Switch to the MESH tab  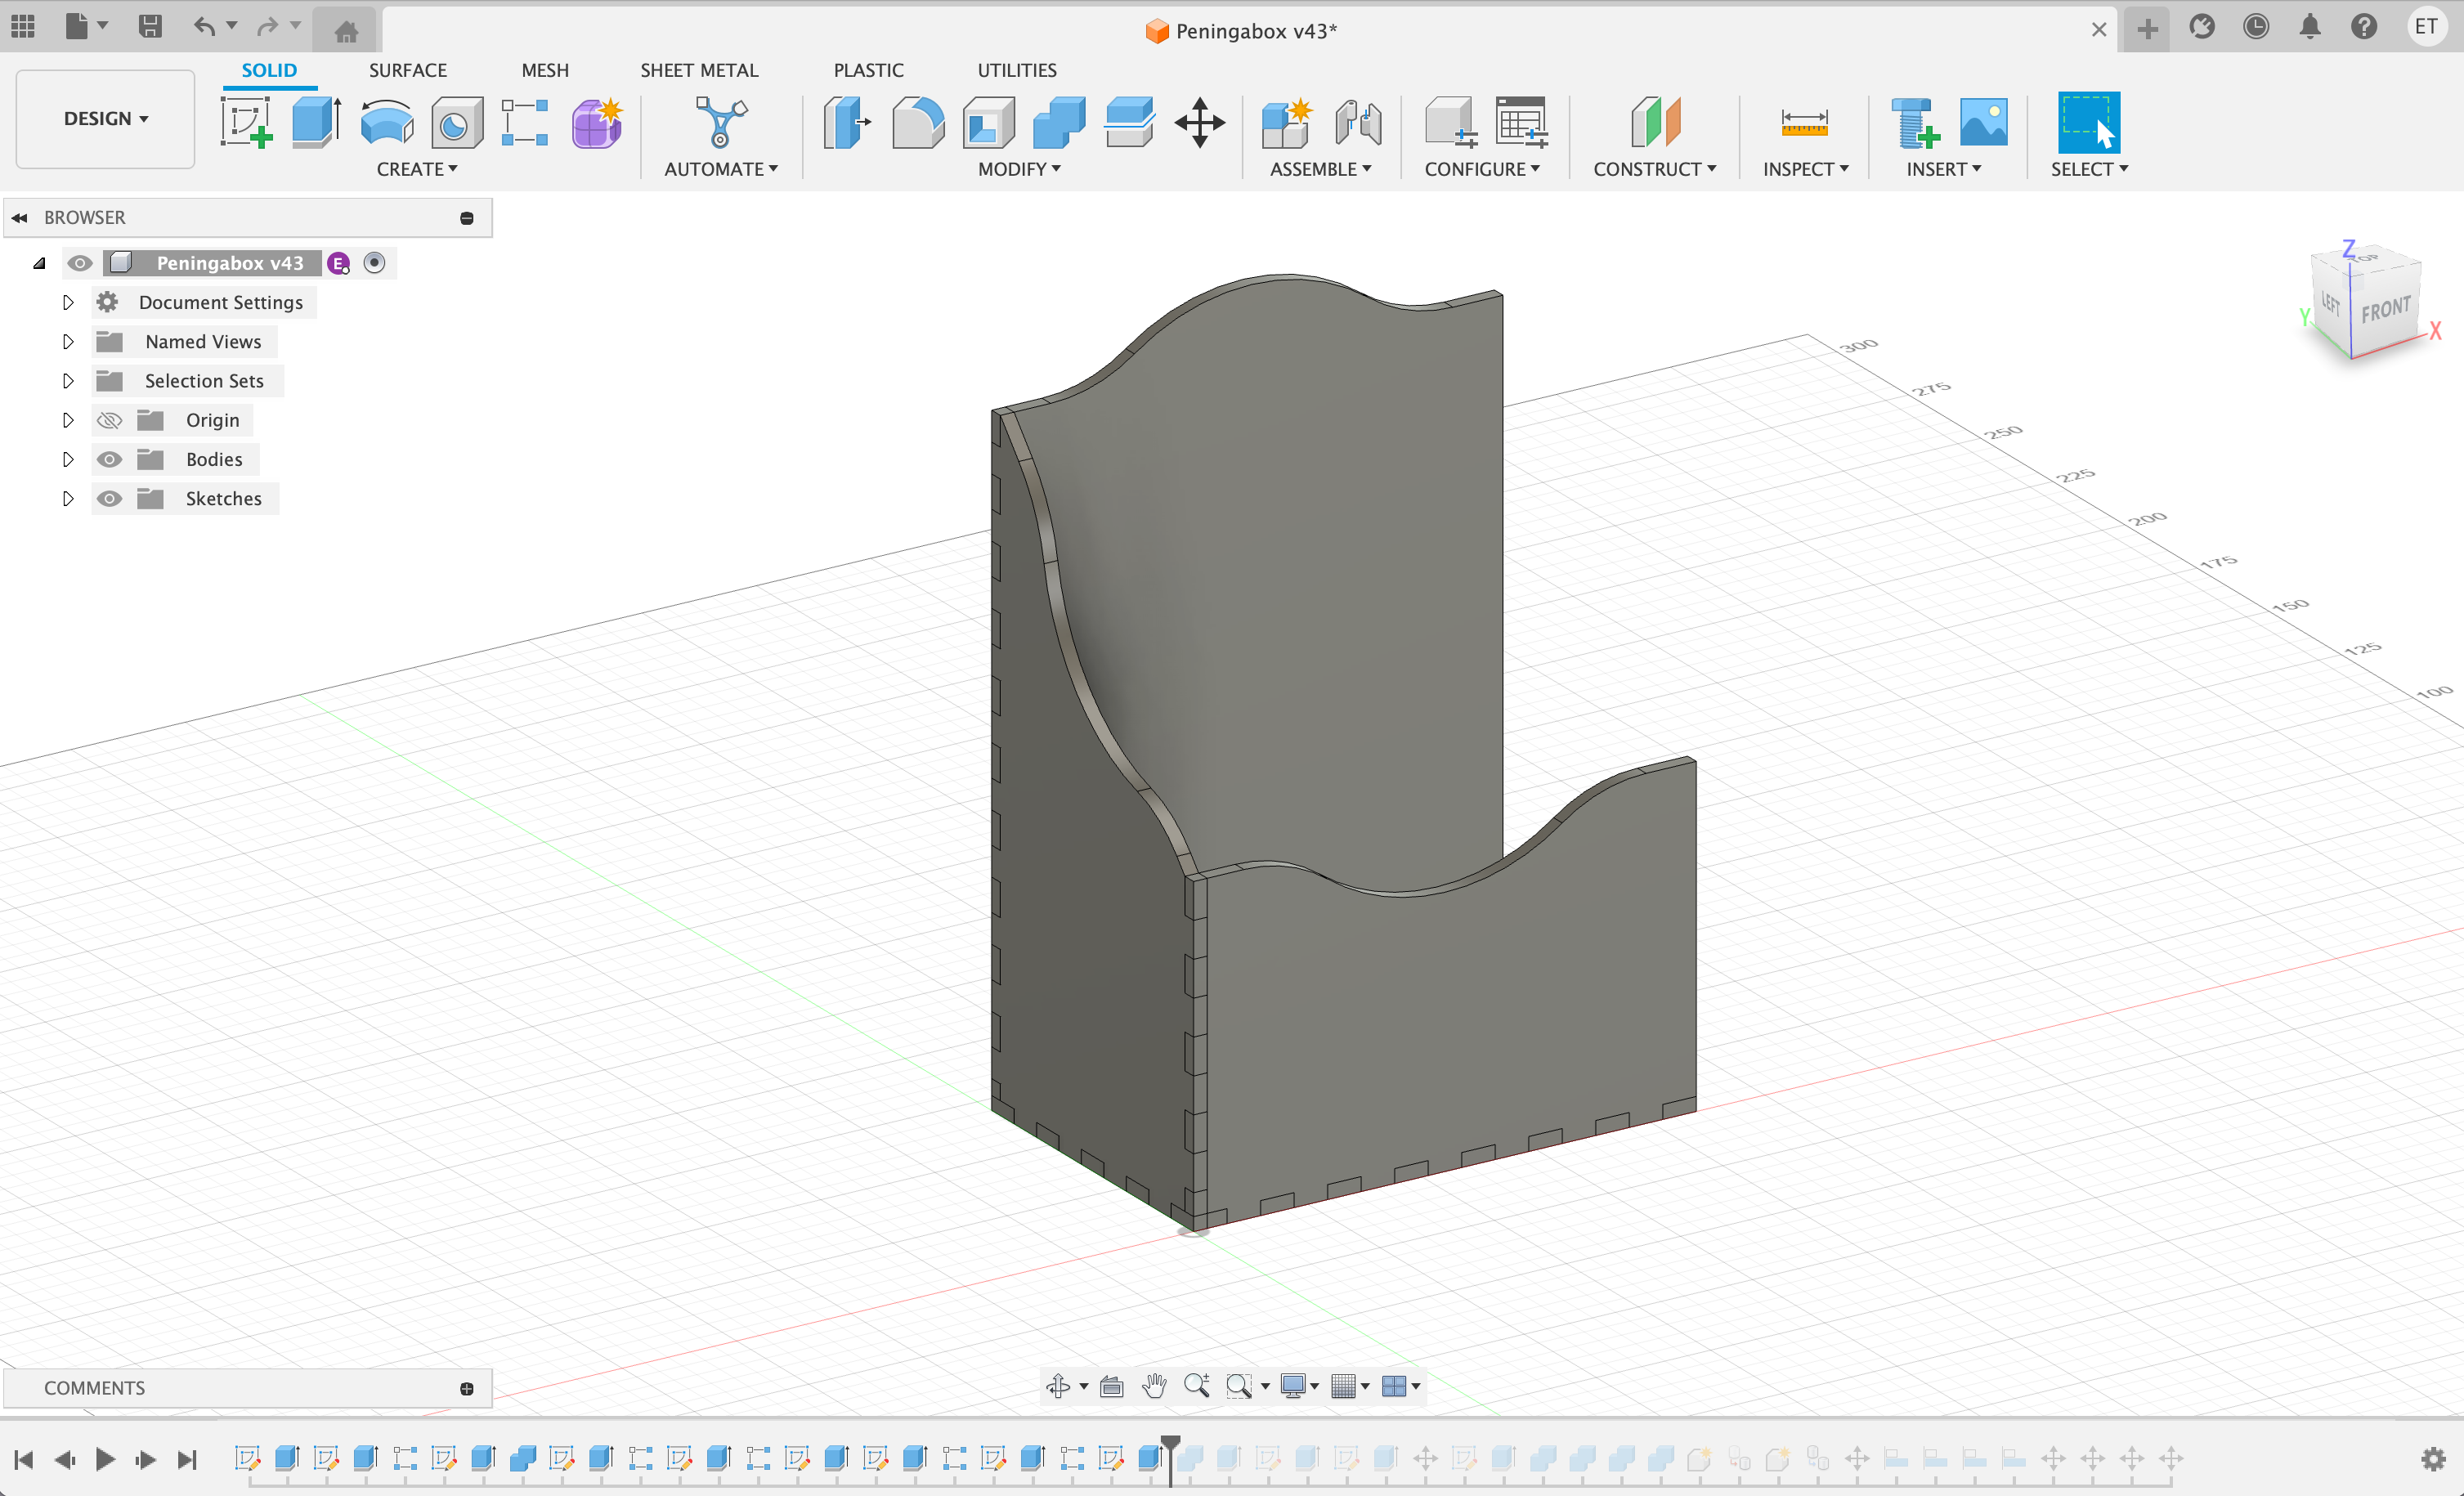pyautogui.click(x=545, y=70)
